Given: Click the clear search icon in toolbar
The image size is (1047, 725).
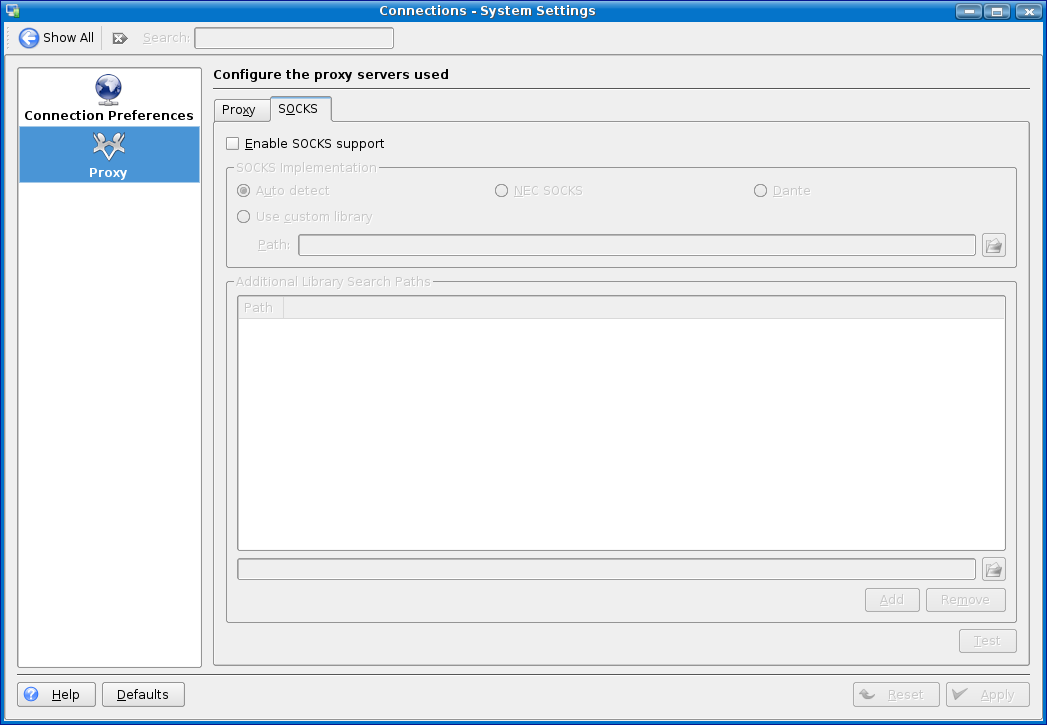Looking at the screenshot, I should 120,38.
